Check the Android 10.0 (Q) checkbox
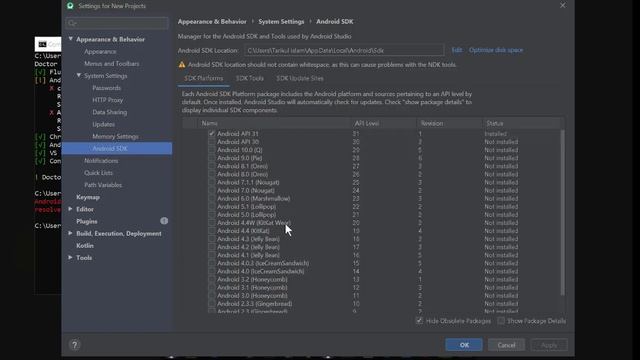 pyautogui.click(x=211, y=150)
